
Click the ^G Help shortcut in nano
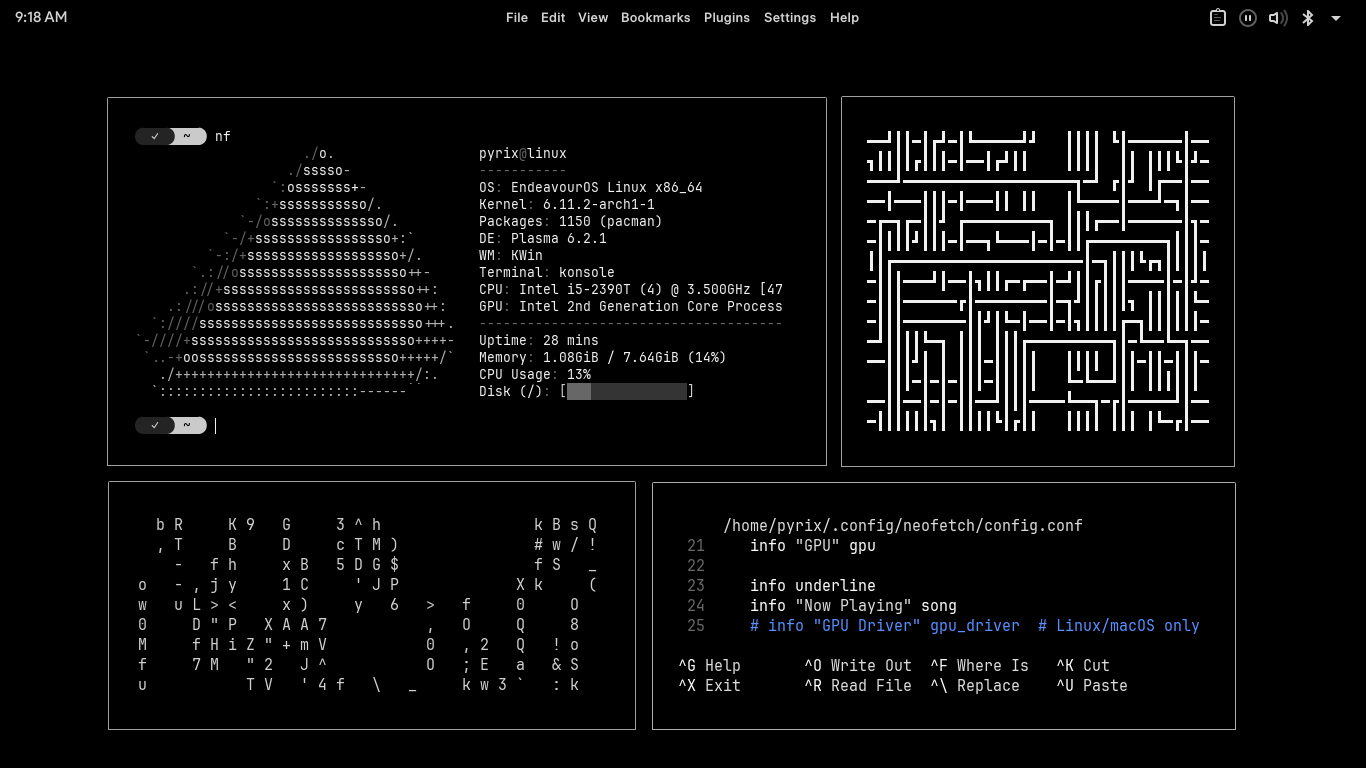point(710,666)
